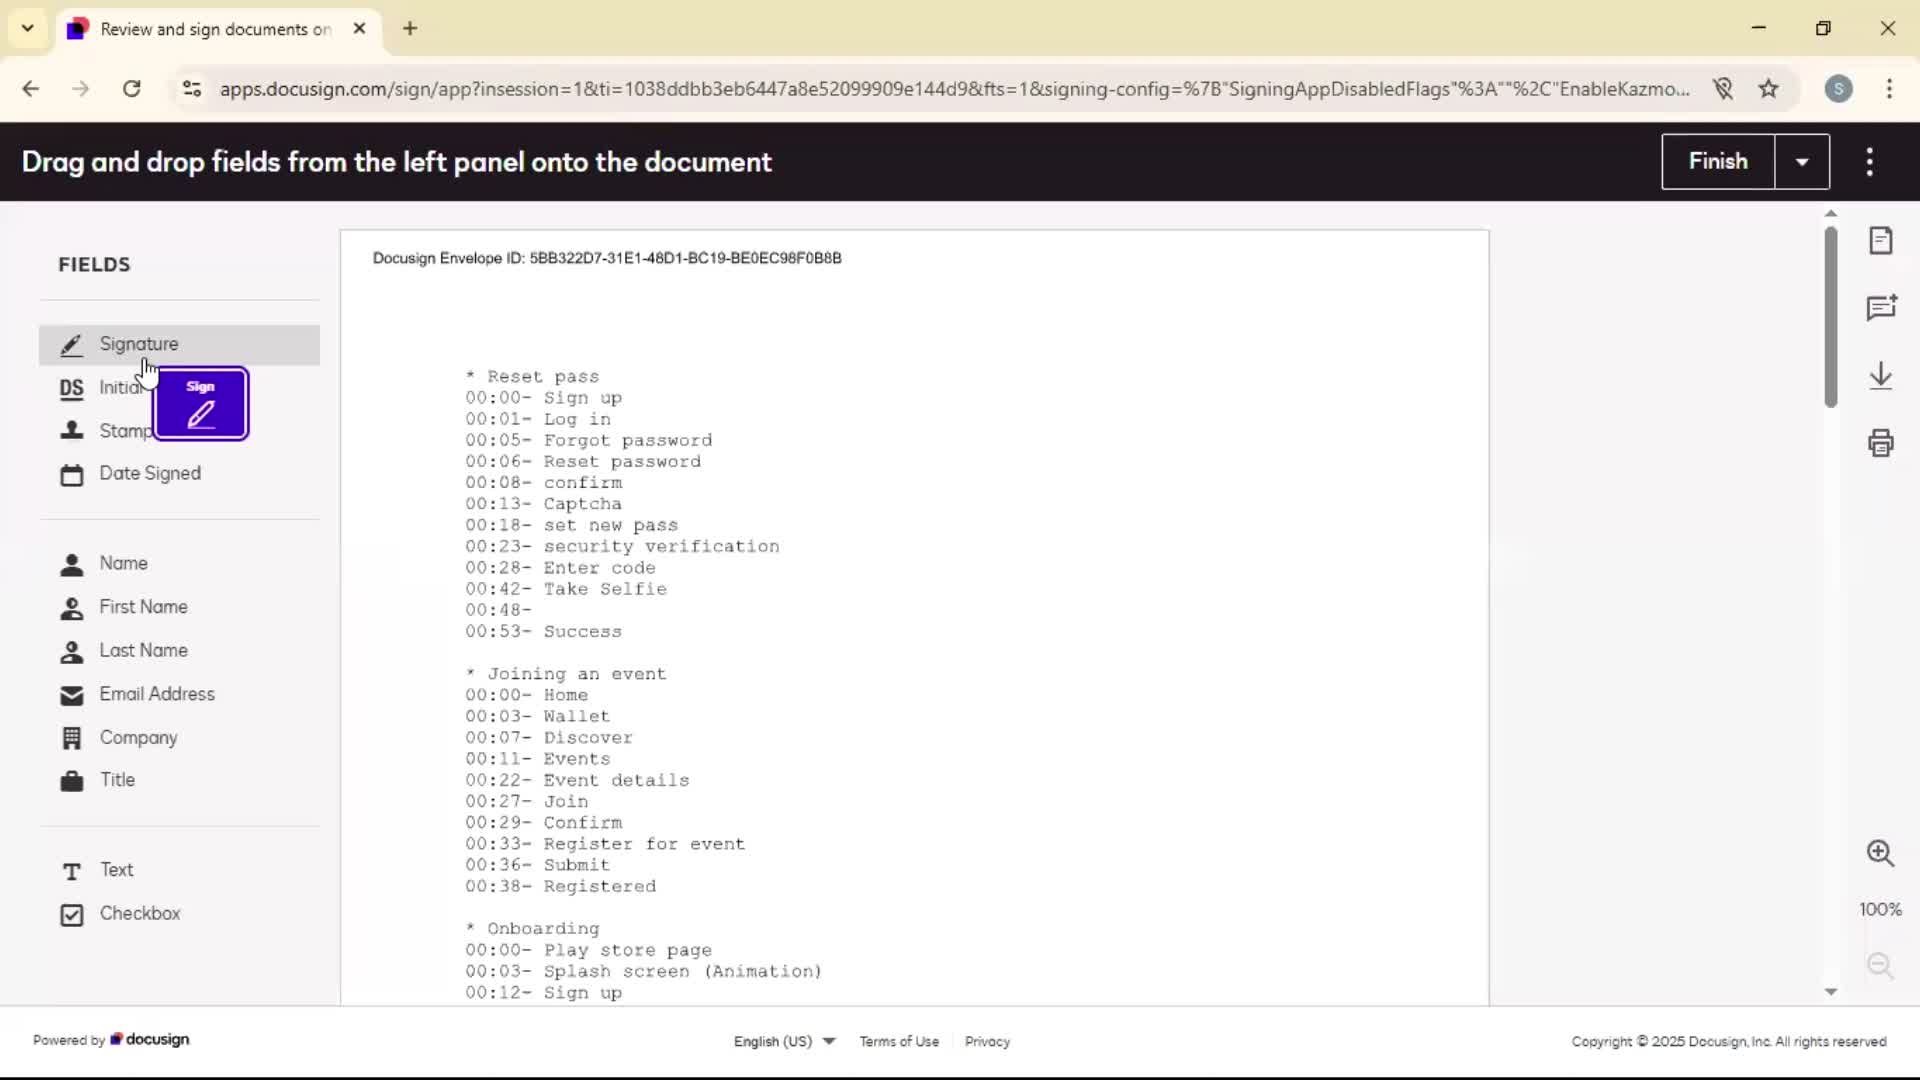Bookmark this page with the star icon
Screen dimensions: 1920x1080
pyautogui.click(x=1768, y=89)
